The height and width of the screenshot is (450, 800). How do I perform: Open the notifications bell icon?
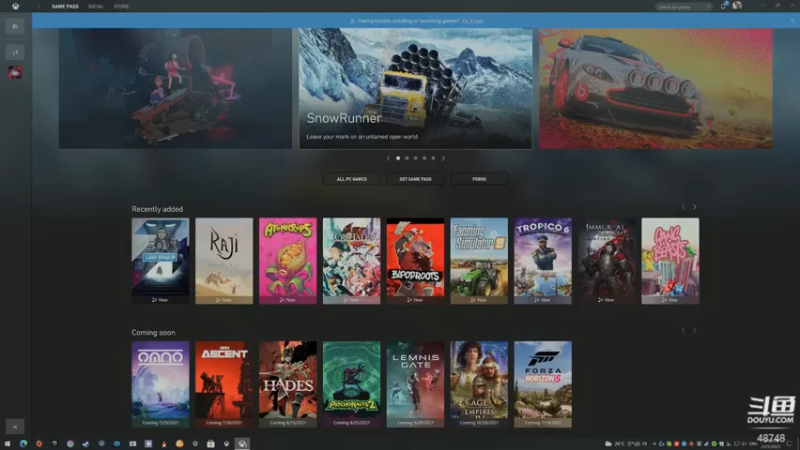[723, 6]
